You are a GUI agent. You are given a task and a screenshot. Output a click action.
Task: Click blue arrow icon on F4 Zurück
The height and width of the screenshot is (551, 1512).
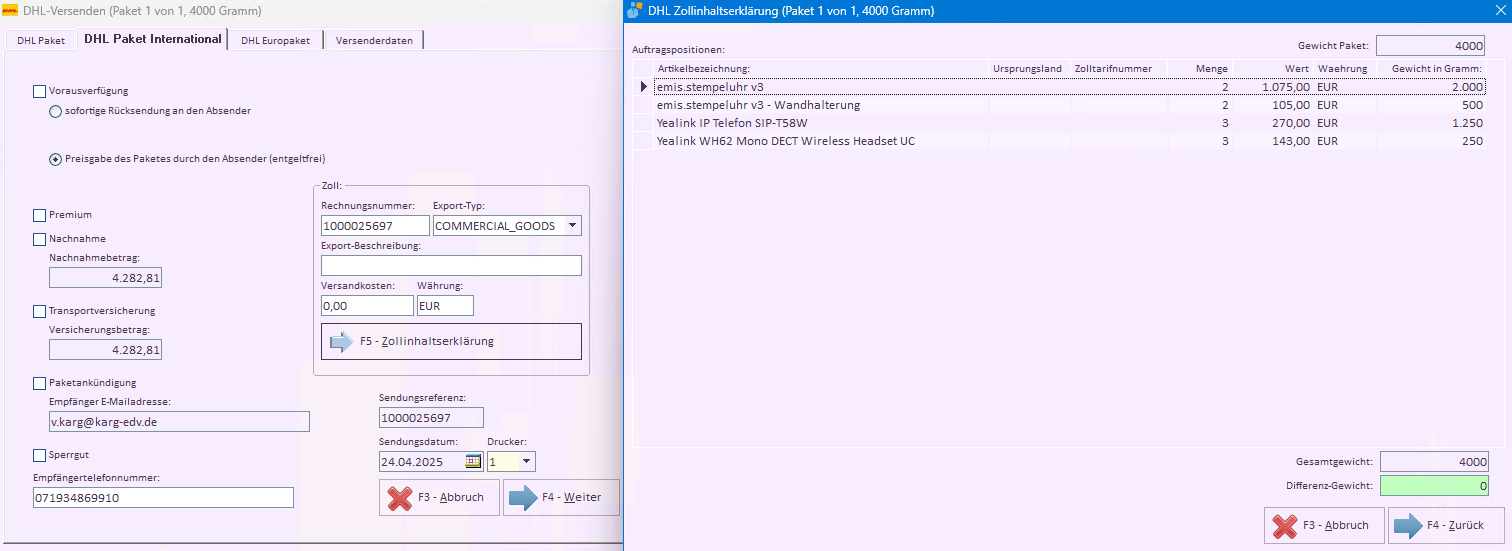[1409, 525]
